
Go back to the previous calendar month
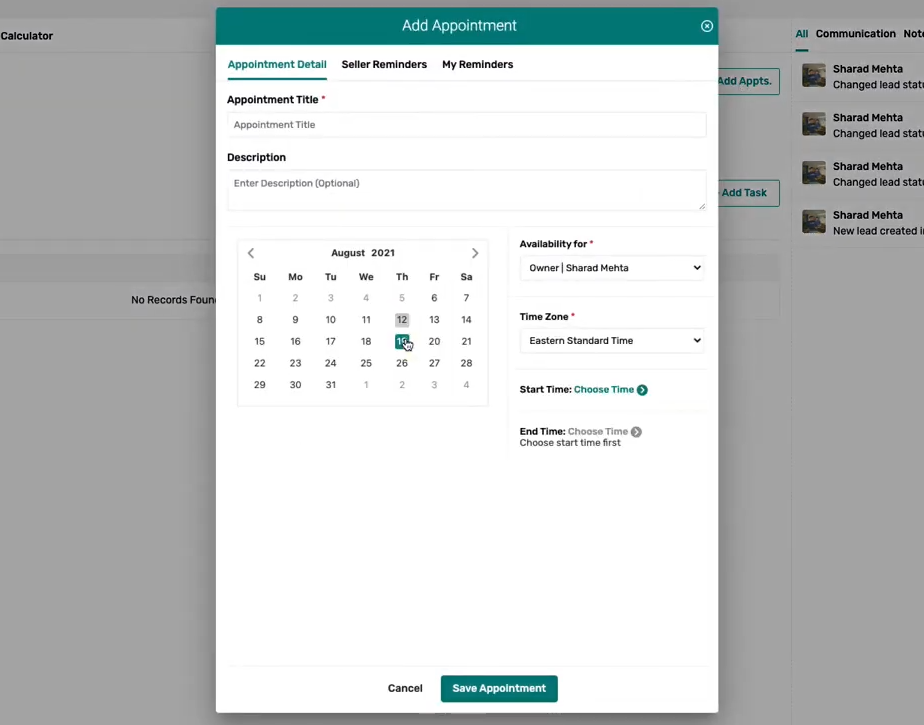click(x=250, y=253)
